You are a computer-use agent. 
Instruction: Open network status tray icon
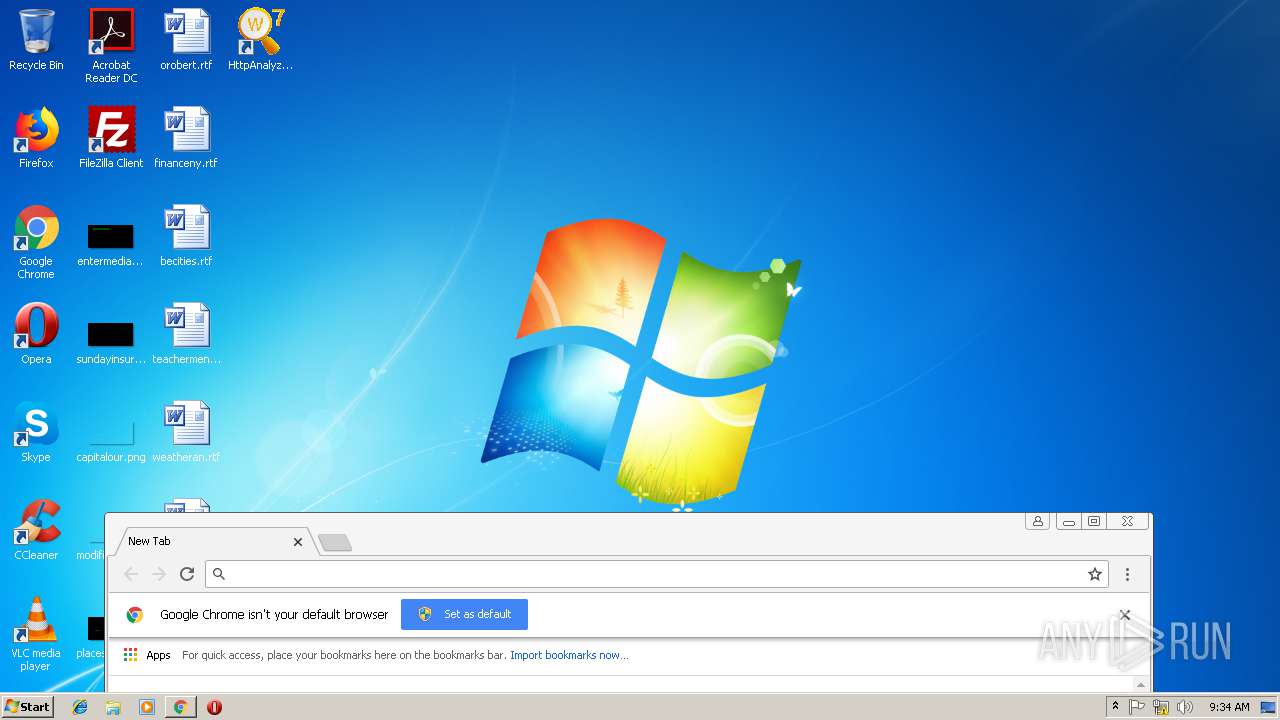1161,707
